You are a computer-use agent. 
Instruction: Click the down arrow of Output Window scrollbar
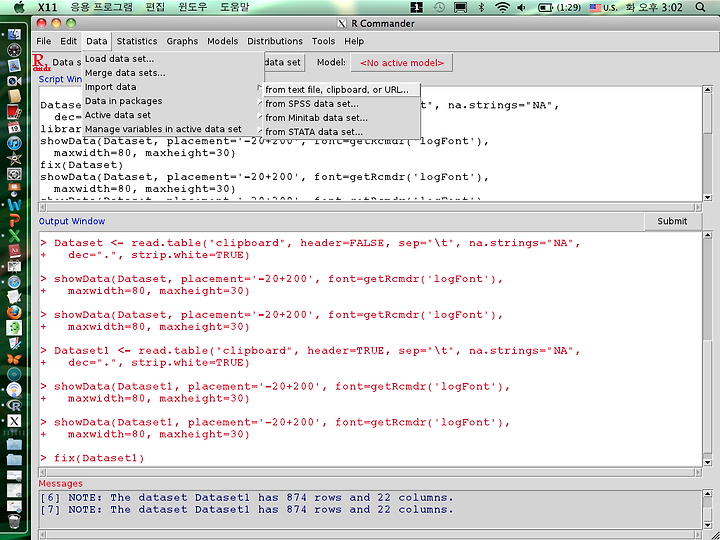pyautogui.click(x=707, y=463)
